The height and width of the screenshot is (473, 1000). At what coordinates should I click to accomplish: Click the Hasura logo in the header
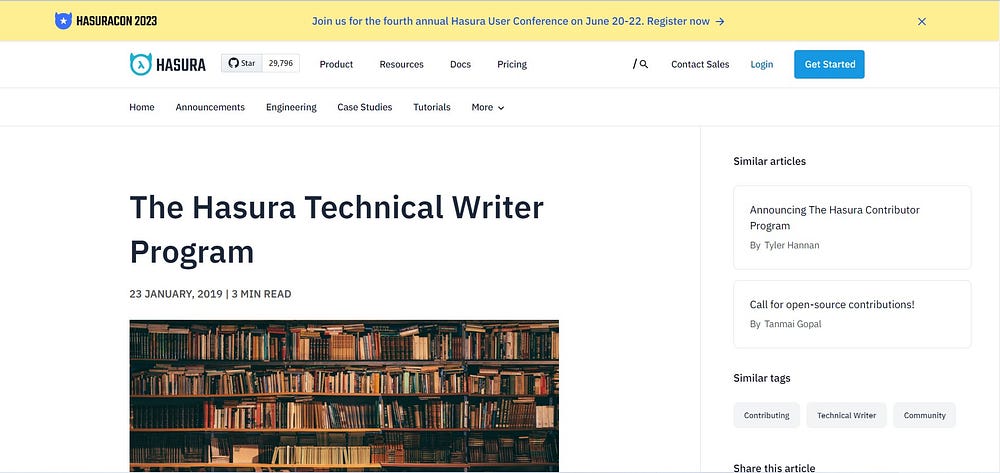click(168, 64)
